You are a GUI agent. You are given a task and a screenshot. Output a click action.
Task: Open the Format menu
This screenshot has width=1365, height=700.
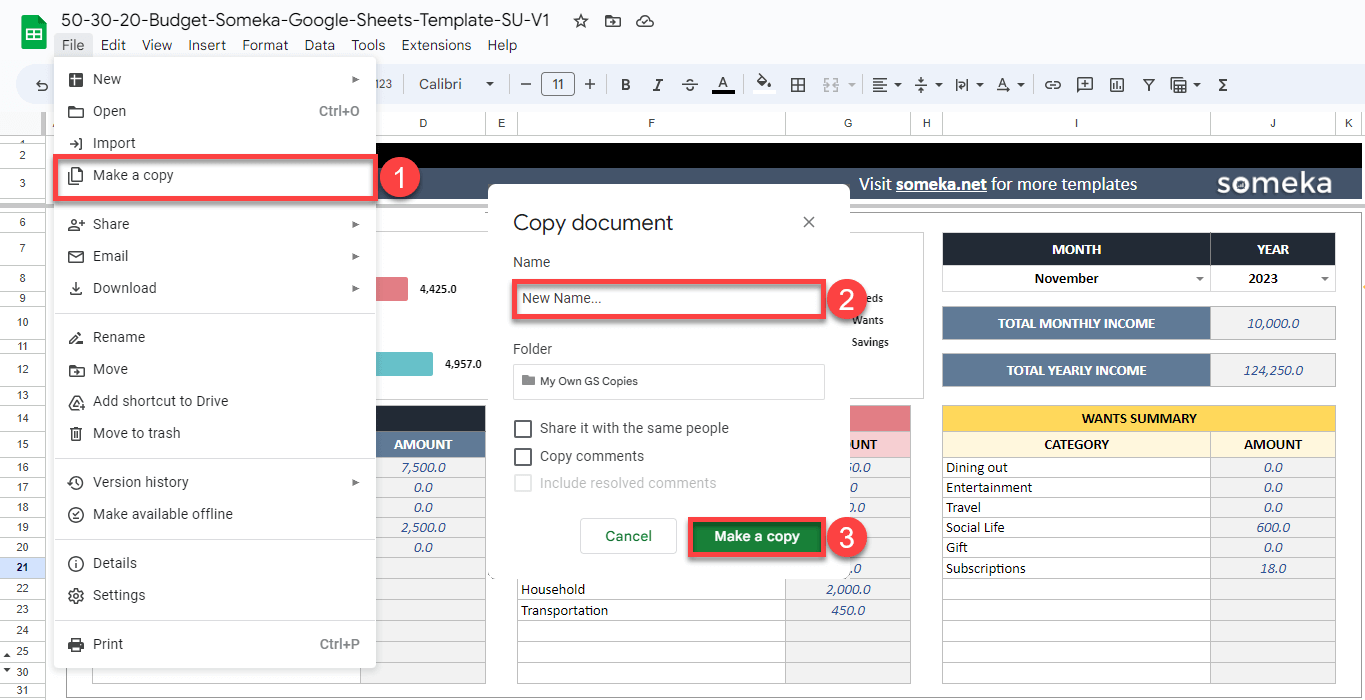point(265,45)
